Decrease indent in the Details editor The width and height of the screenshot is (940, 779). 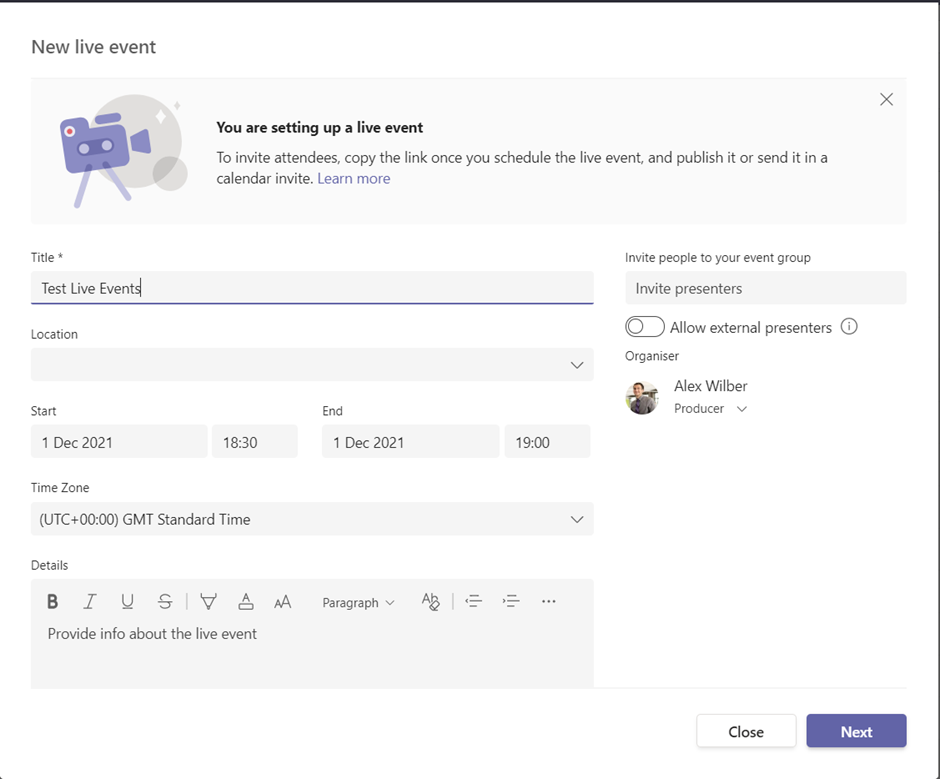473,602
